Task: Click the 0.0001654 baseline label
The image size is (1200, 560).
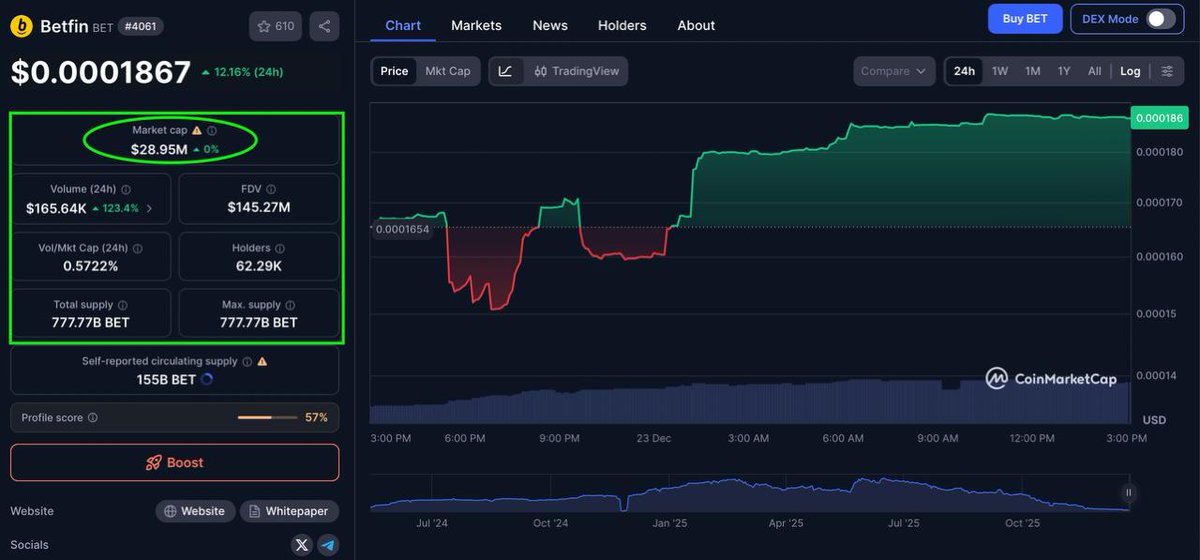Action: 402,229
